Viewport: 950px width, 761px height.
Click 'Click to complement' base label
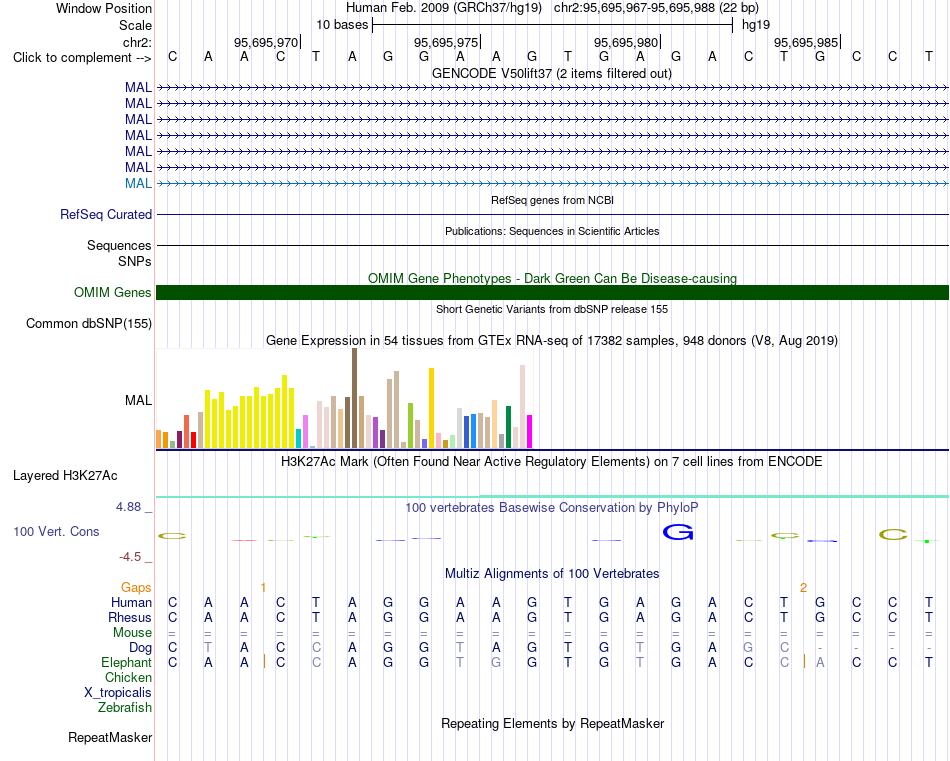(82, 58)
